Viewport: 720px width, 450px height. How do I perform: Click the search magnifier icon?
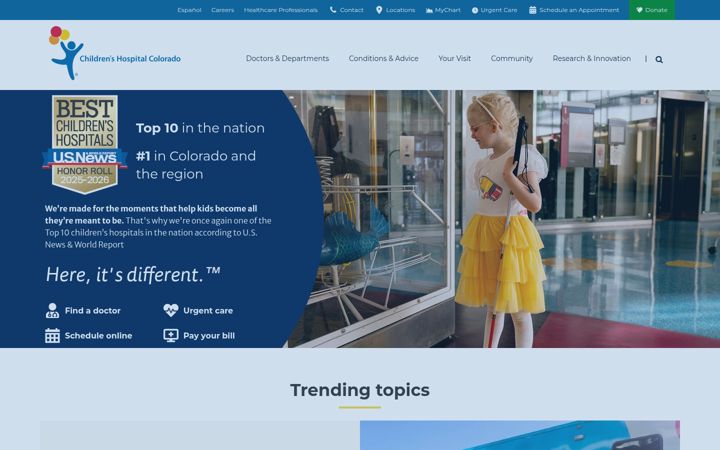point(659,59)
